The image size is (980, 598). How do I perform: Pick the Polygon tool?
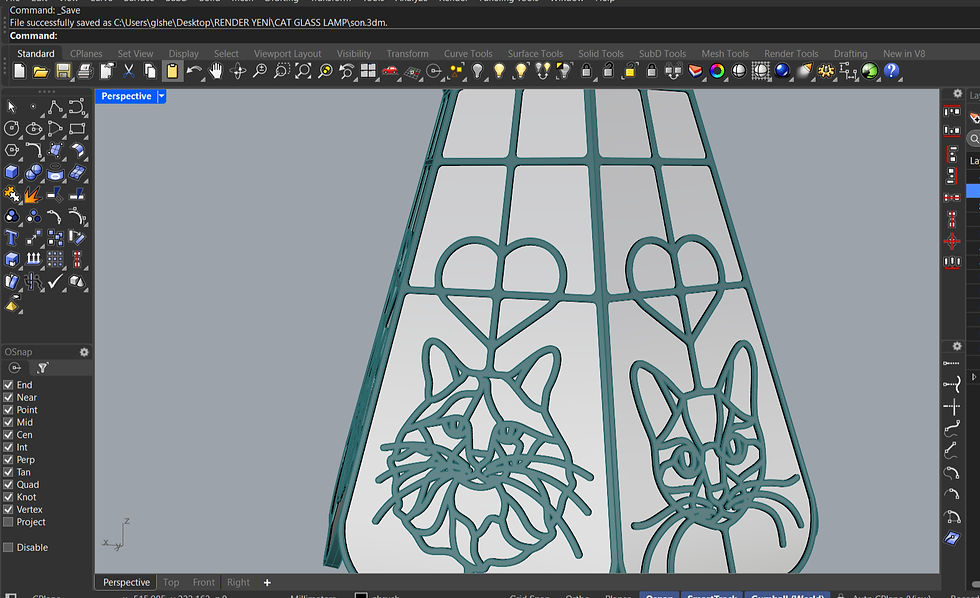pos(11,151)
